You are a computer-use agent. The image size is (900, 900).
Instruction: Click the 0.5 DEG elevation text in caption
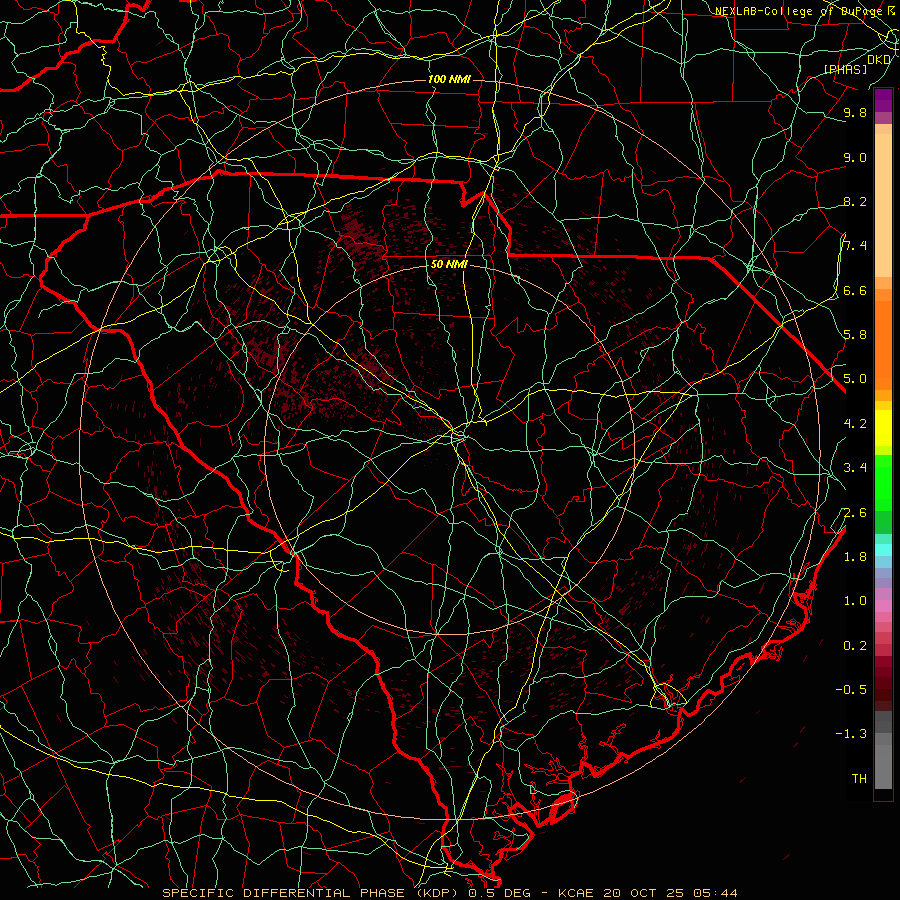[499, 893]
